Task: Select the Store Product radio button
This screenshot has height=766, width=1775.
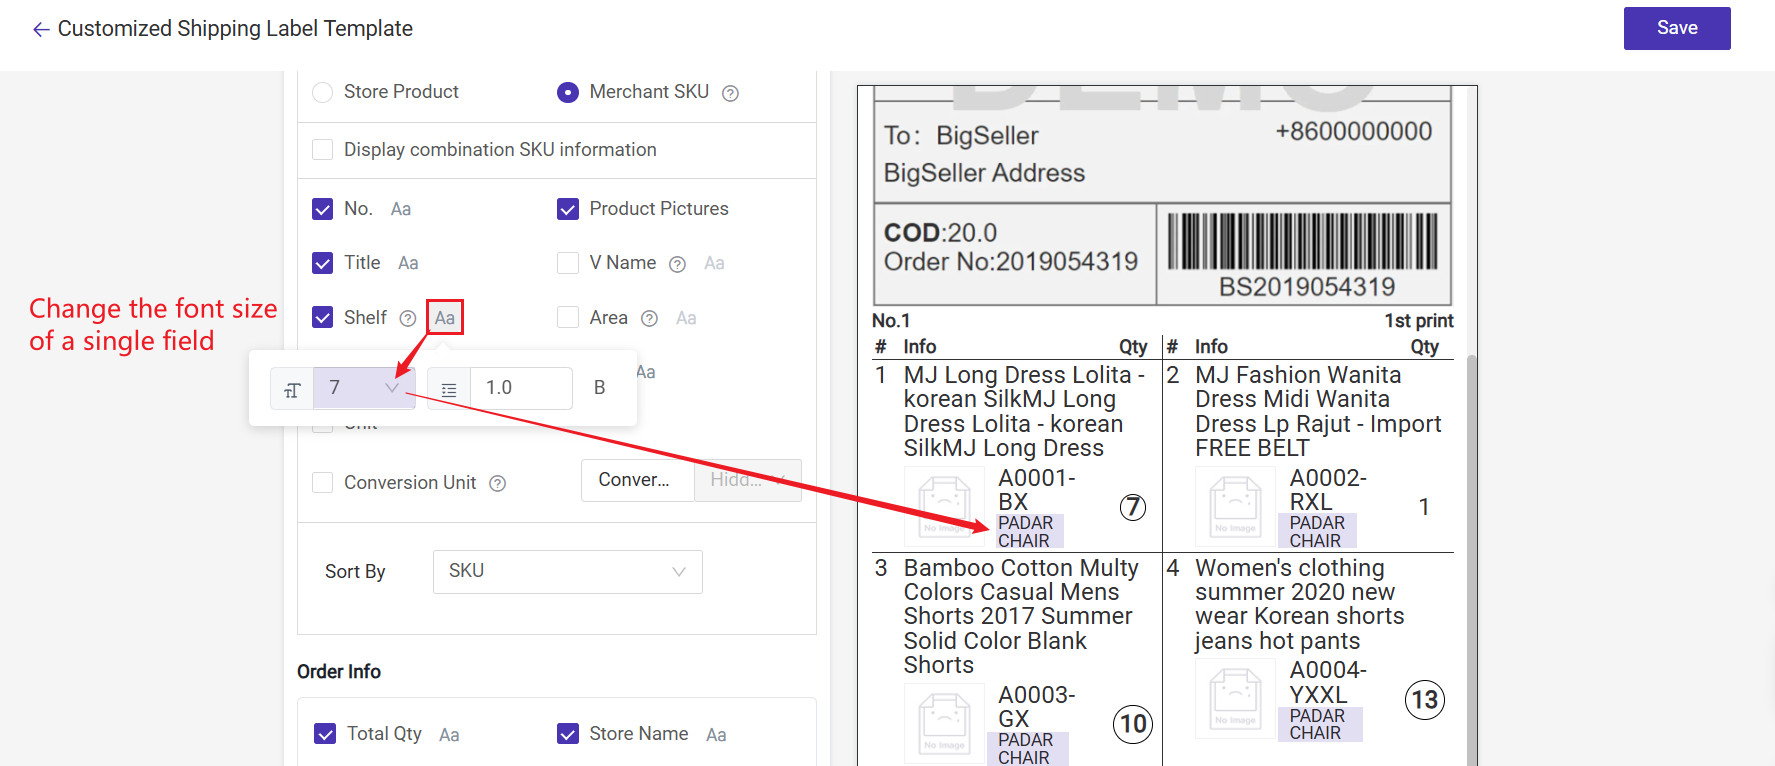Action: coord(322,92)
